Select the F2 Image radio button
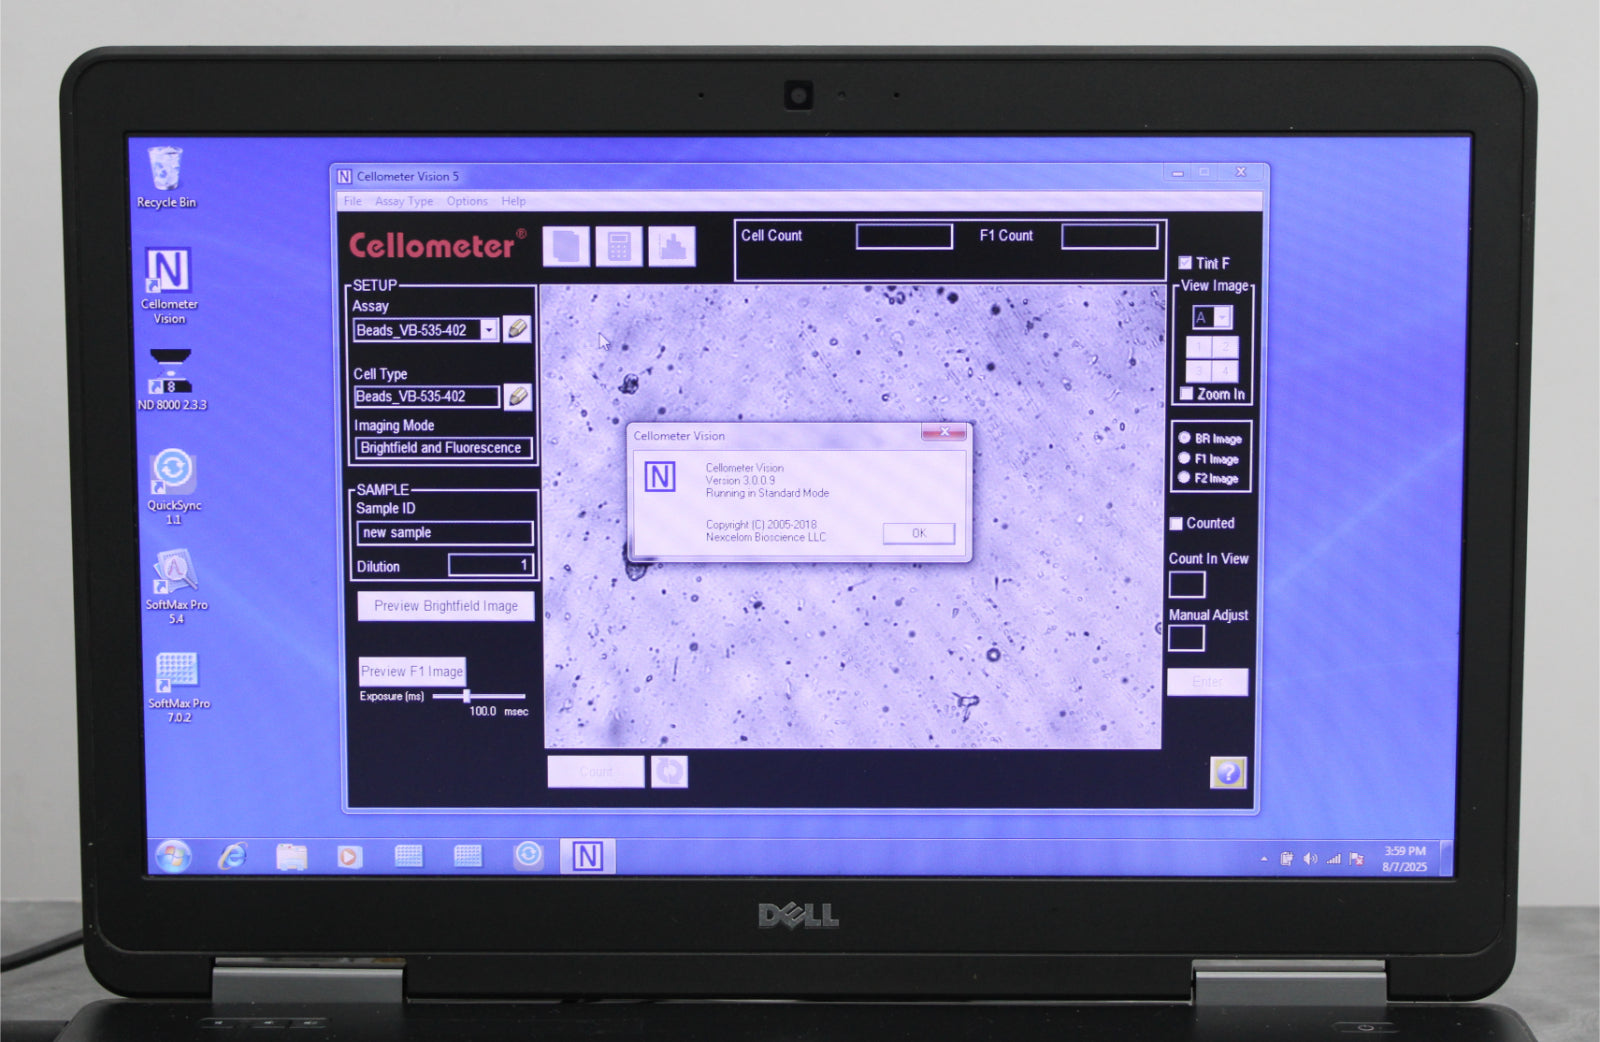The image size is (1600, 1042). [x=1184, y=478]
